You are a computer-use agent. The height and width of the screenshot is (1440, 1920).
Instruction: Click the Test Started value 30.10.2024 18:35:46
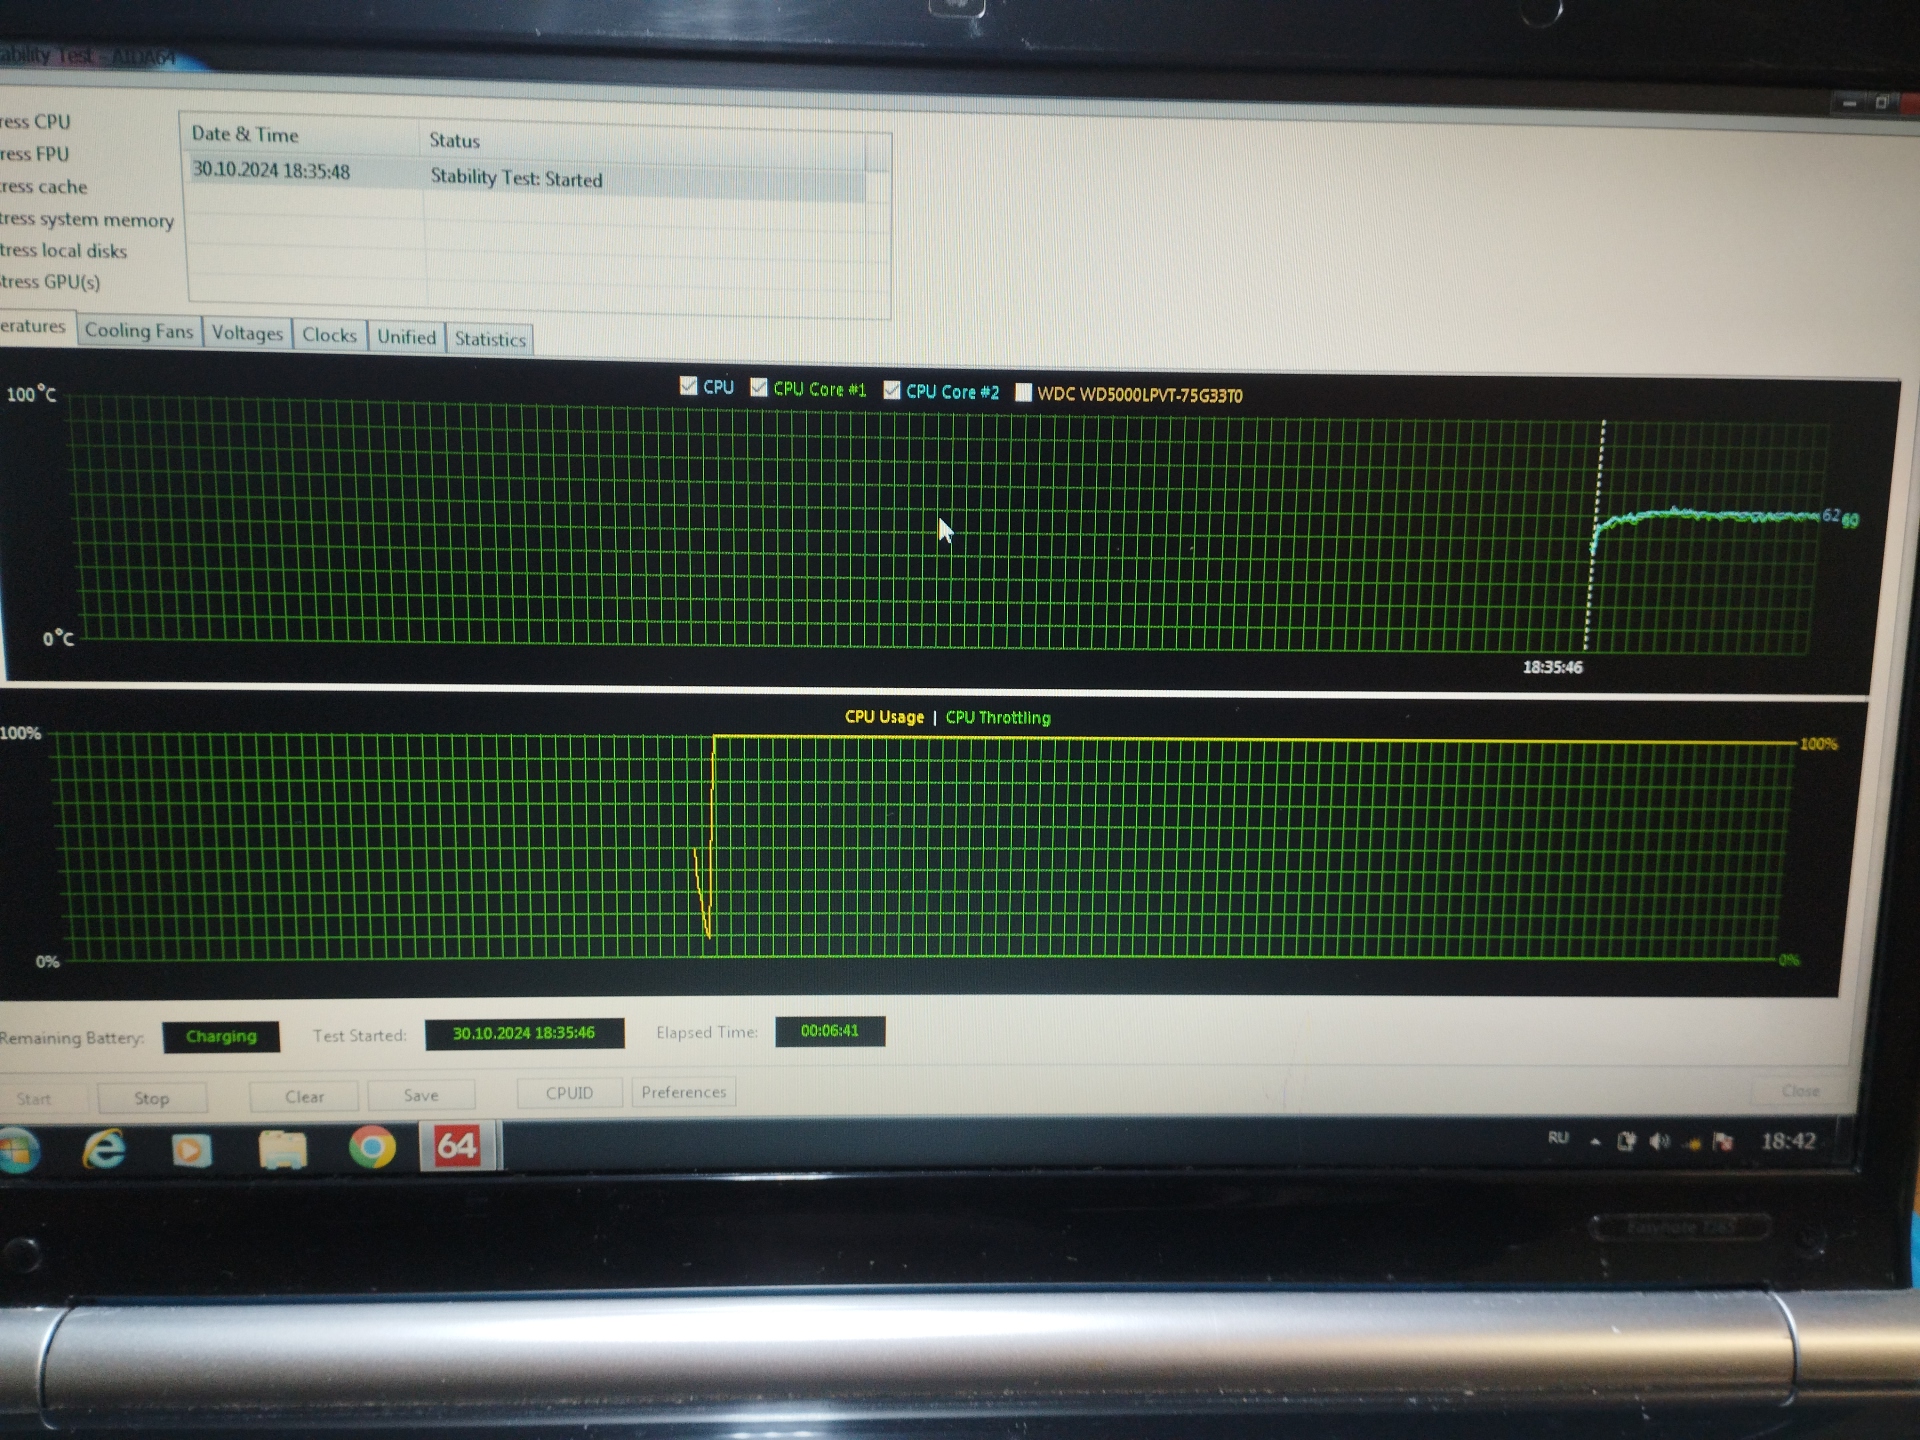point(524,1033)
